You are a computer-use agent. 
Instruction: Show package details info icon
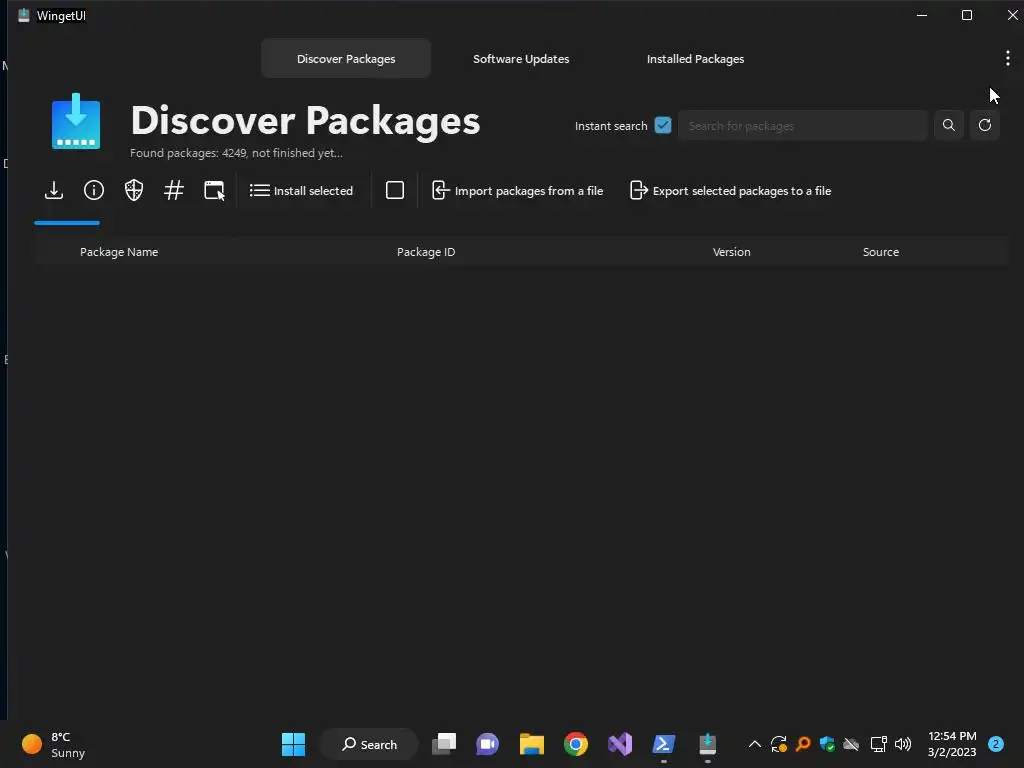point(94,191)
